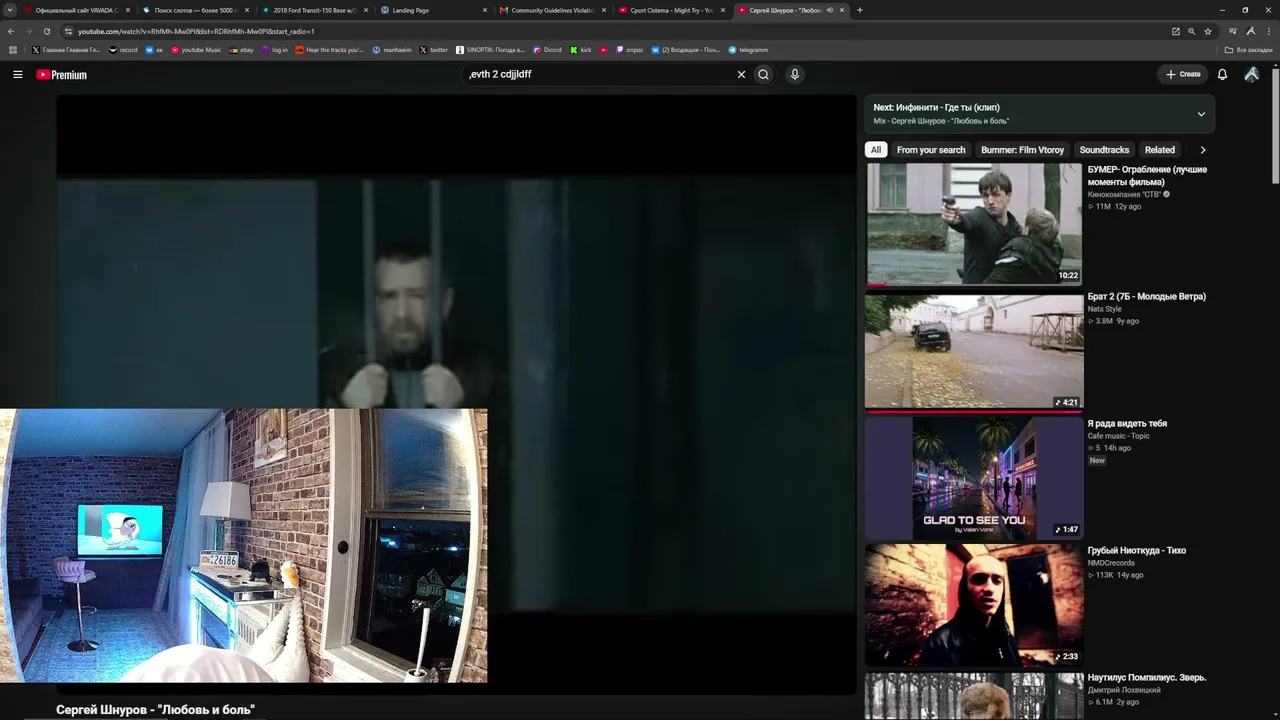The image size is (1280, 720).
Task: Open the record bookmark
Action: point(124,50)
